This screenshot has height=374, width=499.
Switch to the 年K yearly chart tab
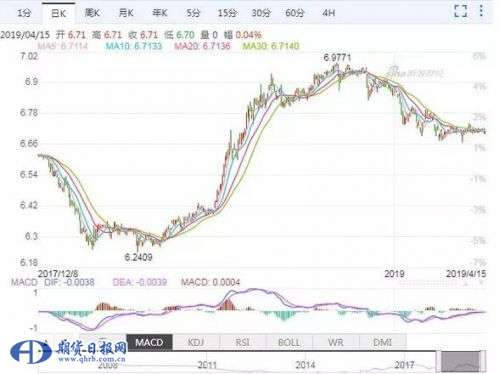point(160,13)
